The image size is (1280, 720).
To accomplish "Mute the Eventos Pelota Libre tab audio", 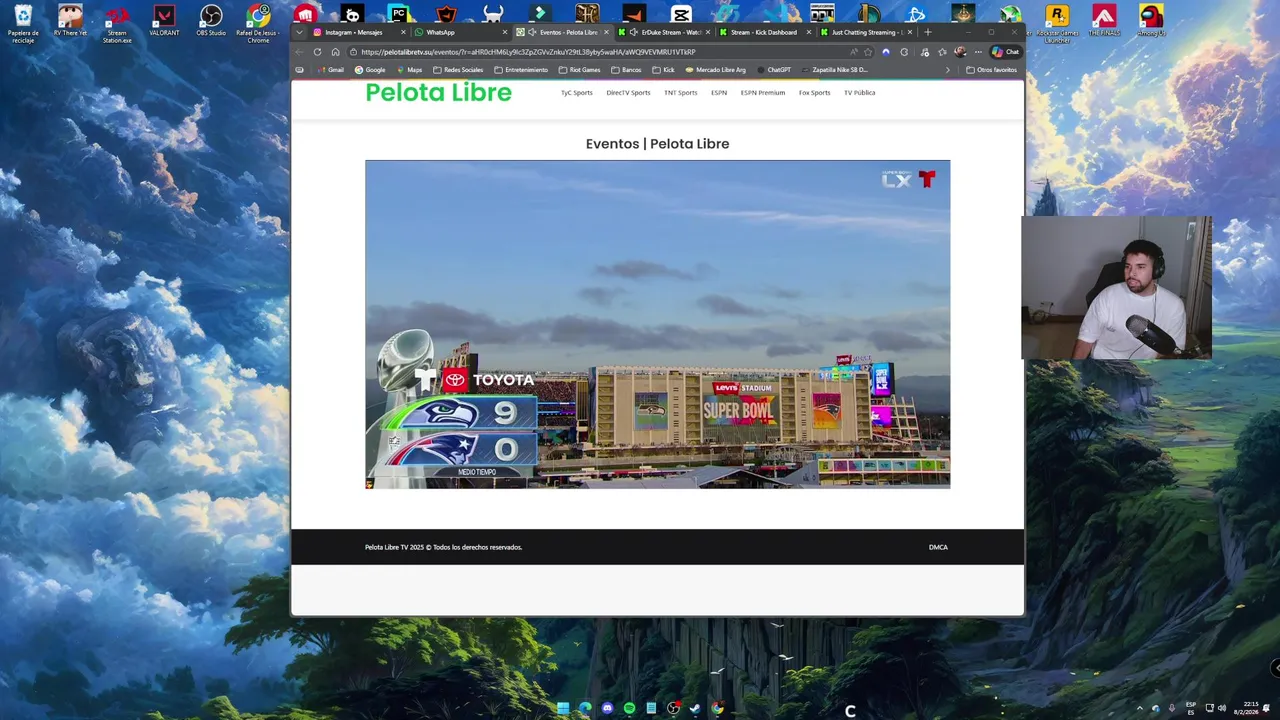I will [x=532, y=32].
